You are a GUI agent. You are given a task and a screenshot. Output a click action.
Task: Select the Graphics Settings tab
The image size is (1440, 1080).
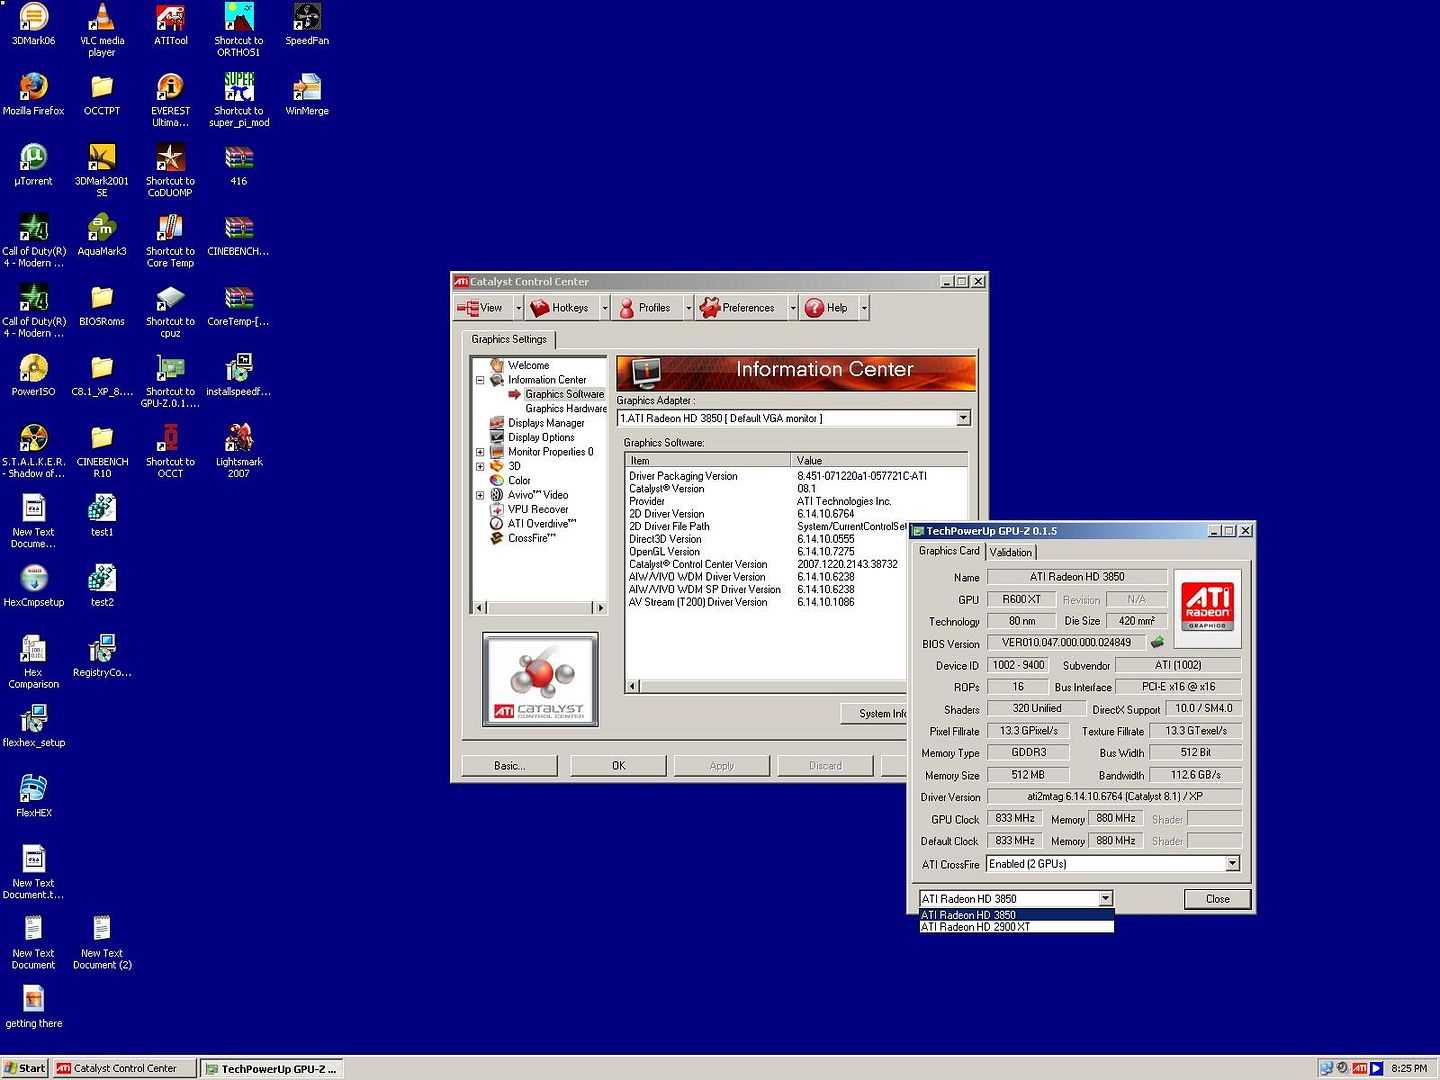(x=509, y=339)
